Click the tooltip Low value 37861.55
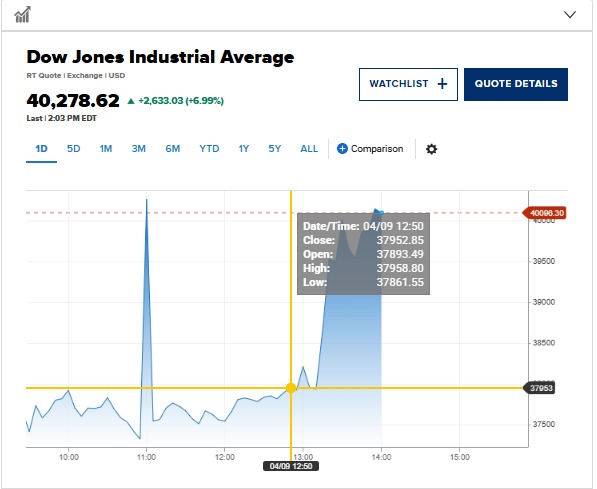597x489 pixels. click(x=400, y=283)
